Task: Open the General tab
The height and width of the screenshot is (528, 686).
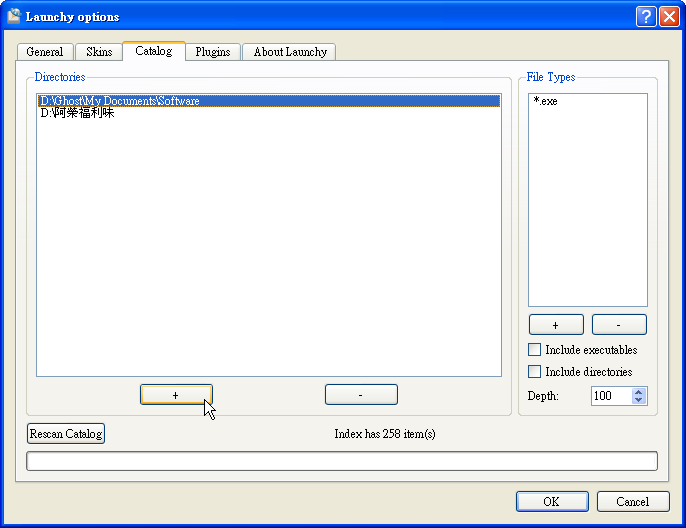Action: [x=45, y=52]
